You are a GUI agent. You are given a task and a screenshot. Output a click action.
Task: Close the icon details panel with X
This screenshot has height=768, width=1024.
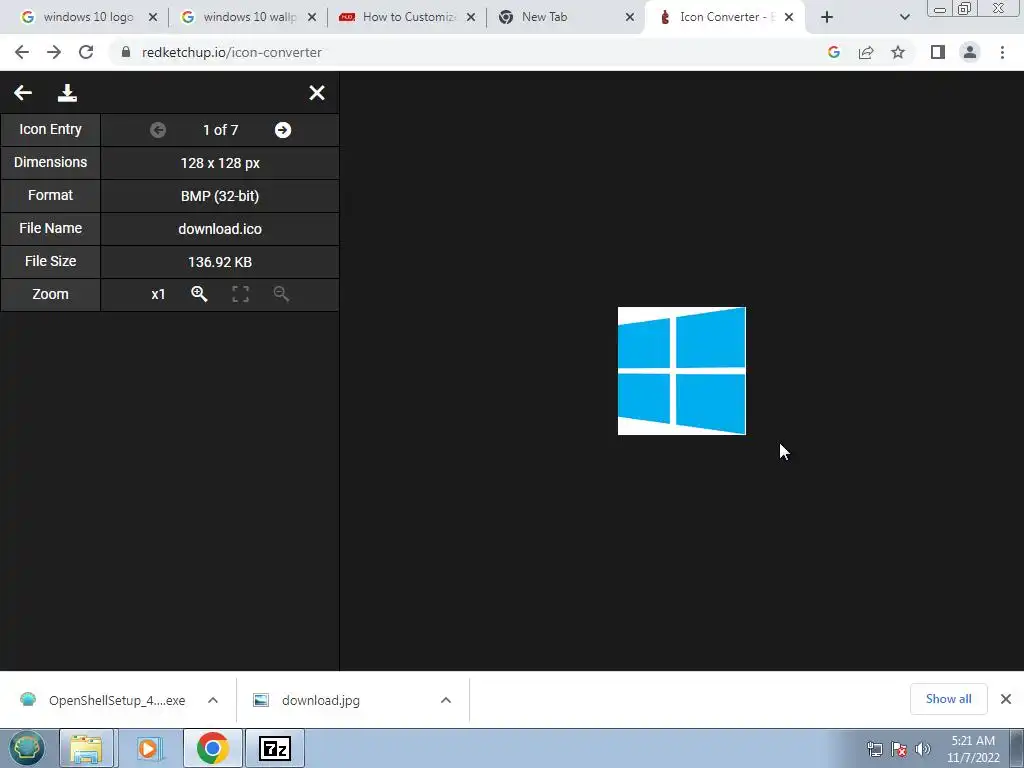[317, 93]
